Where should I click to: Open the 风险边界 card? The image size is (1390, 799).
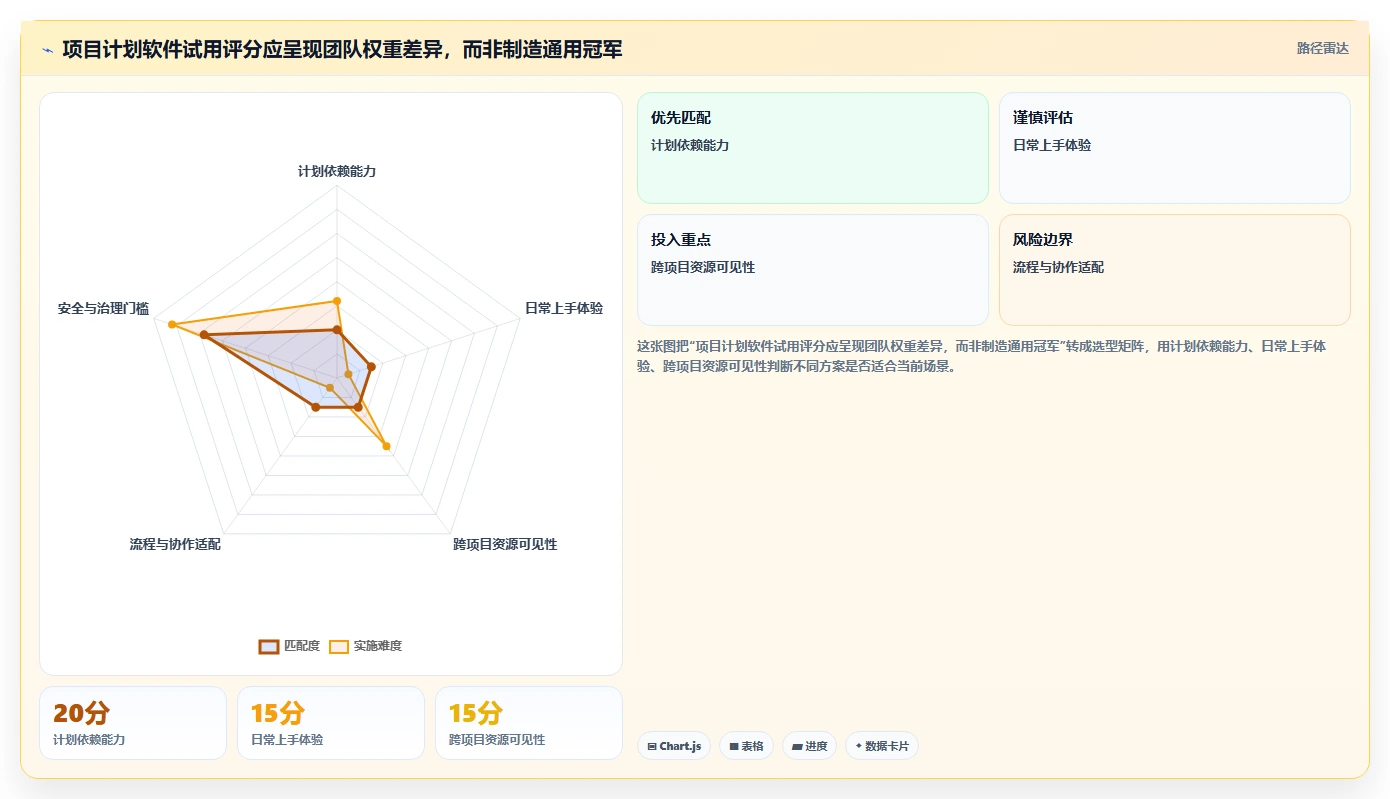[x=1175, y=270]
